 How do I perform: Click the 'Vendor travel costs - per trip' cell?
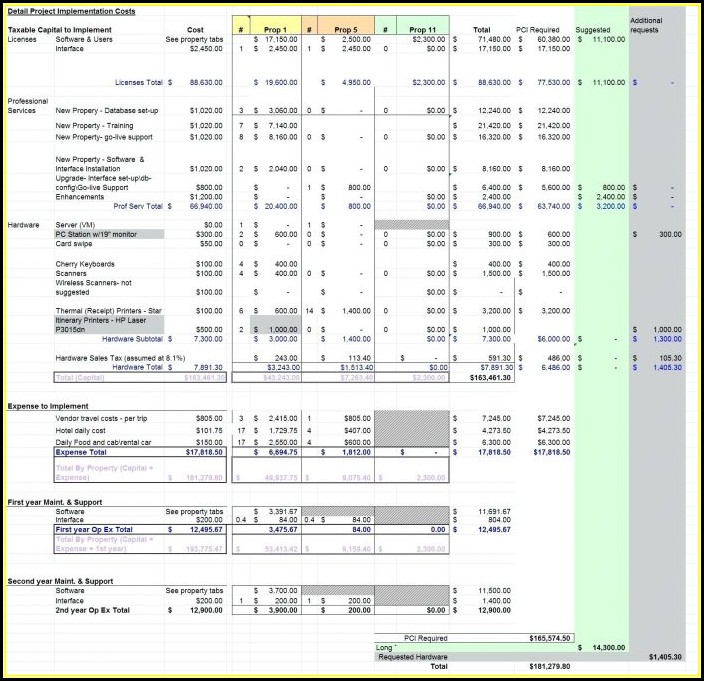104,417
